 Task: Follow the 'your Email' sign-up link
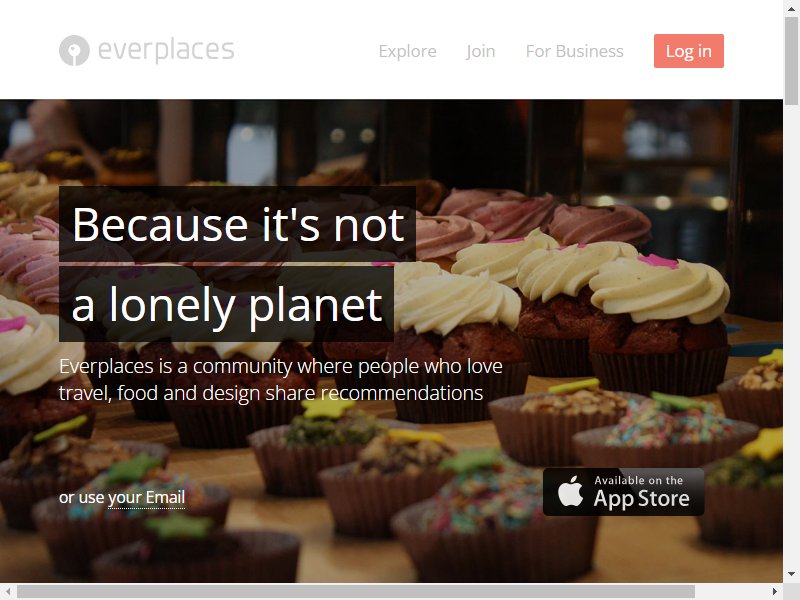(x=146, y=497)
